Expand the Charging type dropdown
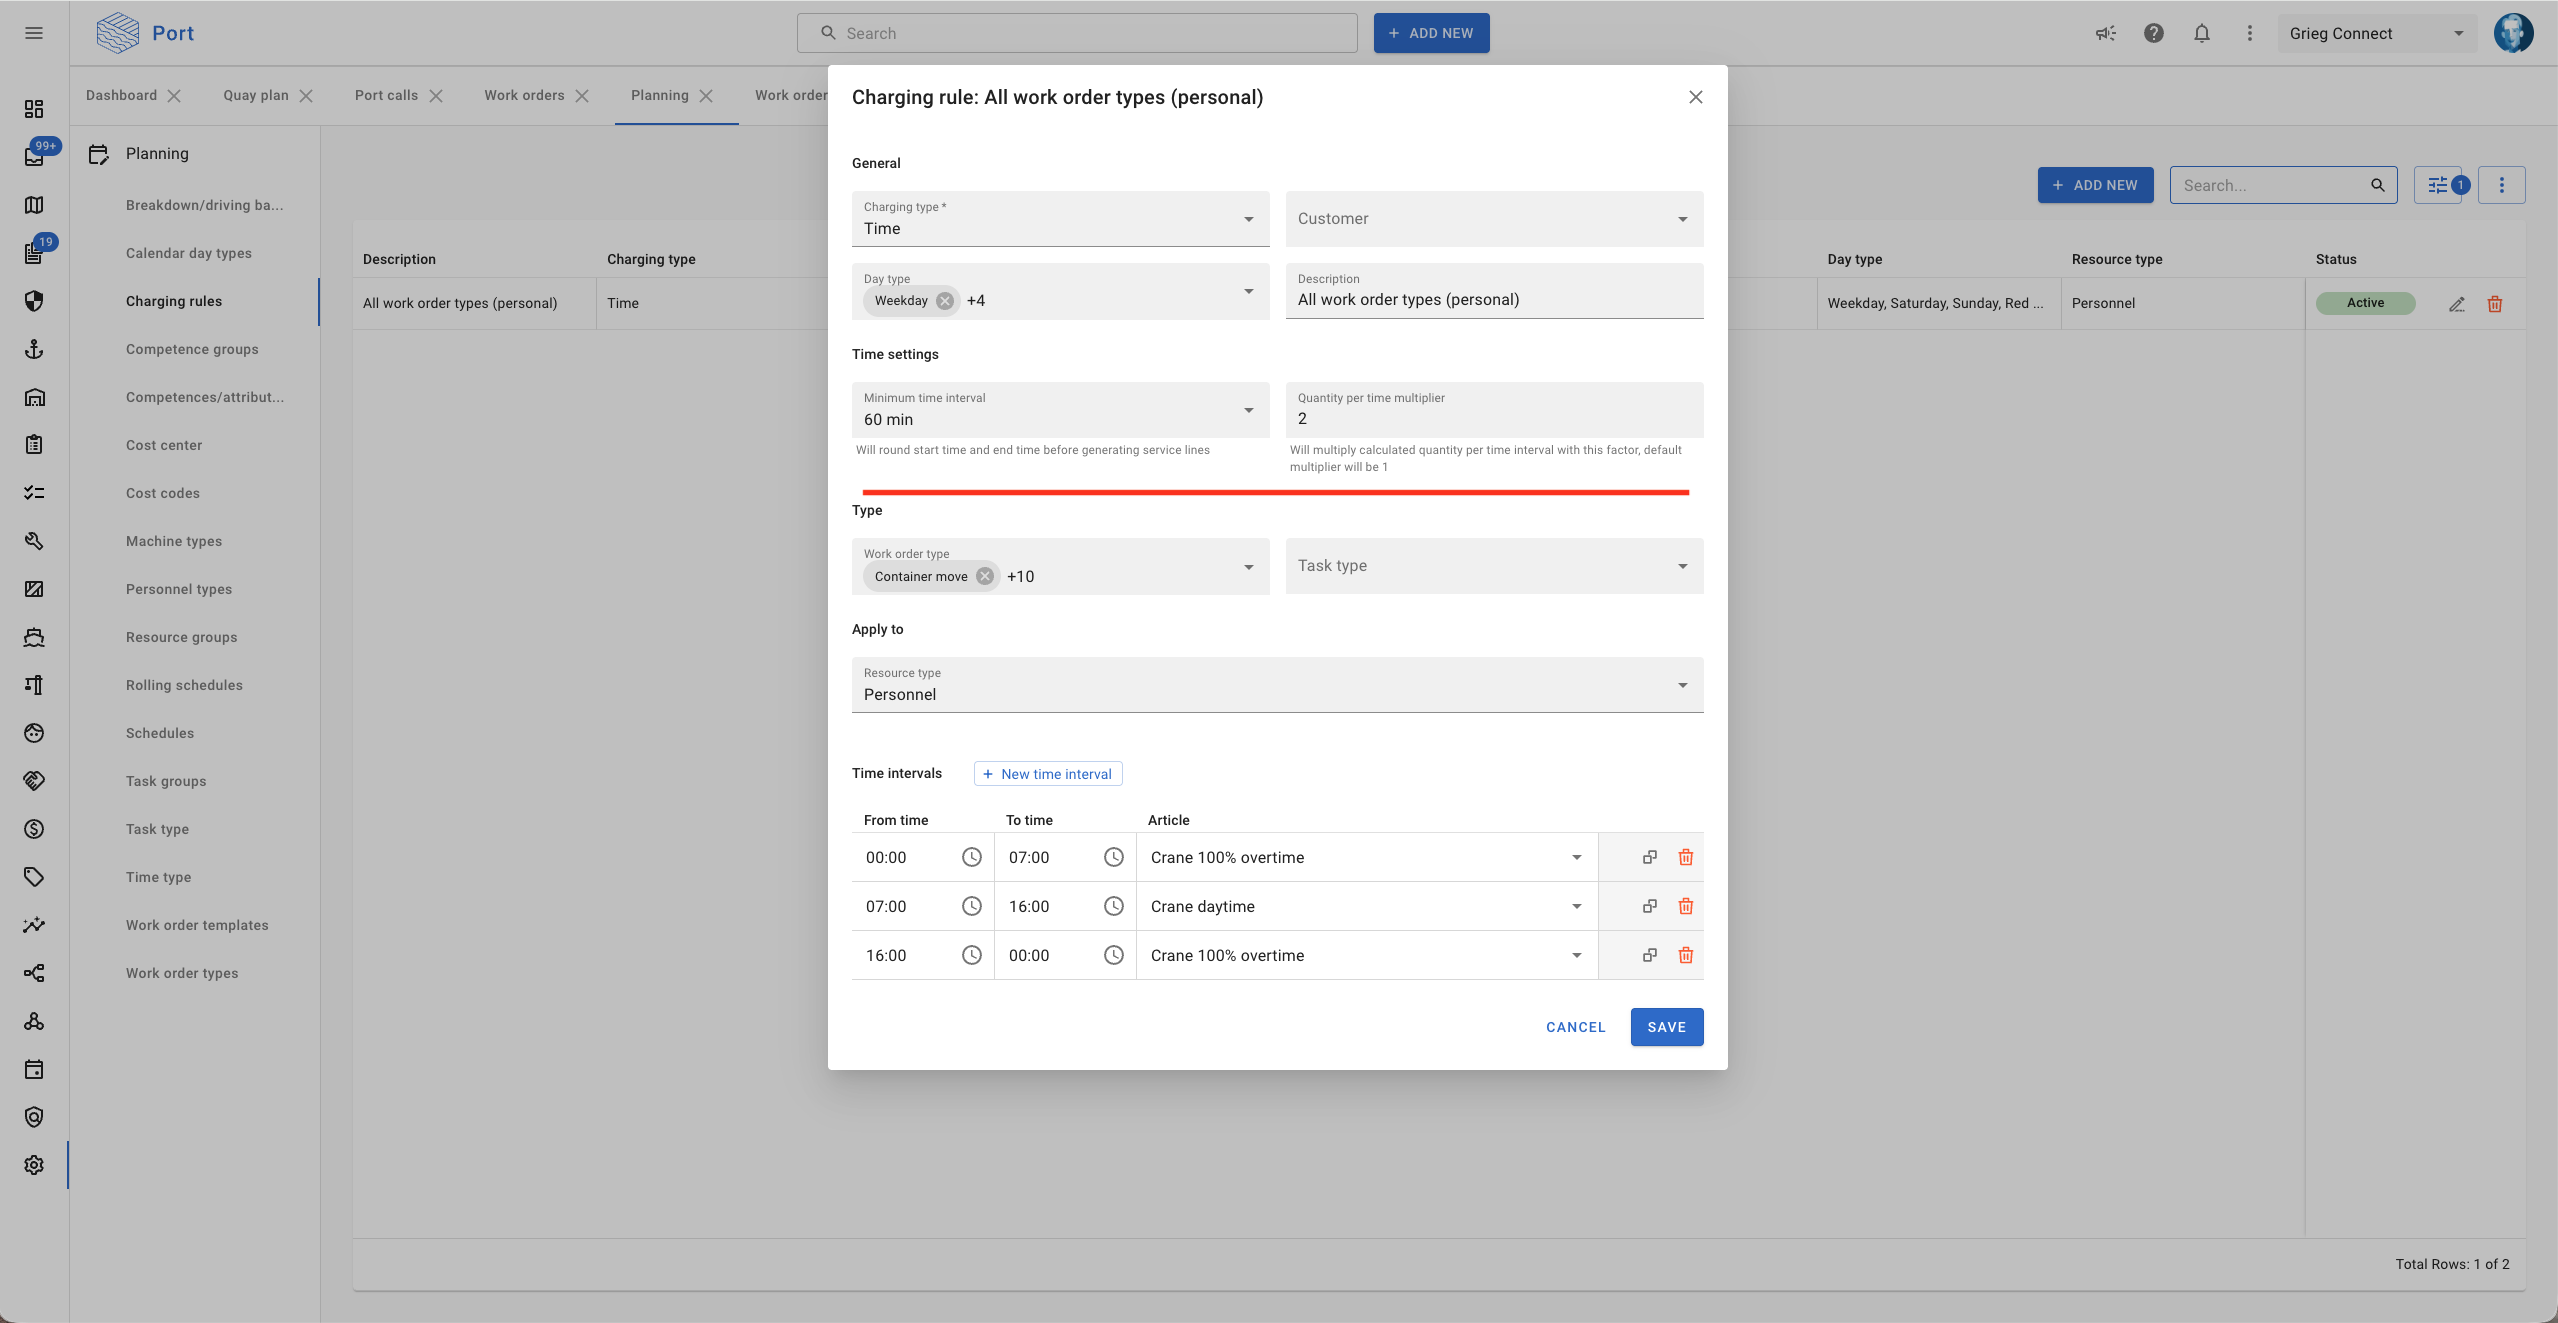 (x=1248, y=219)
